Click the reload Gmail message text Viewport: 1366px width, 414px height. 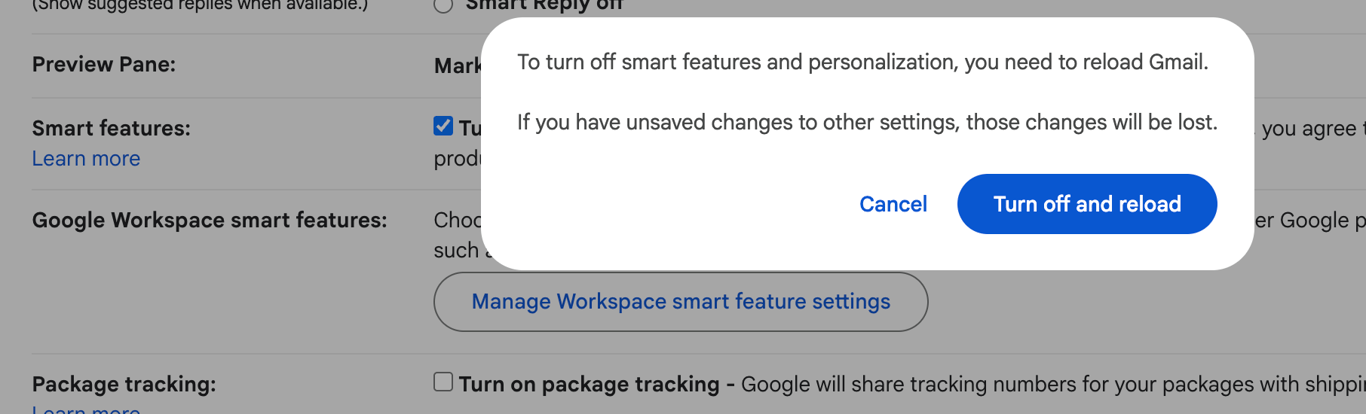862,62
